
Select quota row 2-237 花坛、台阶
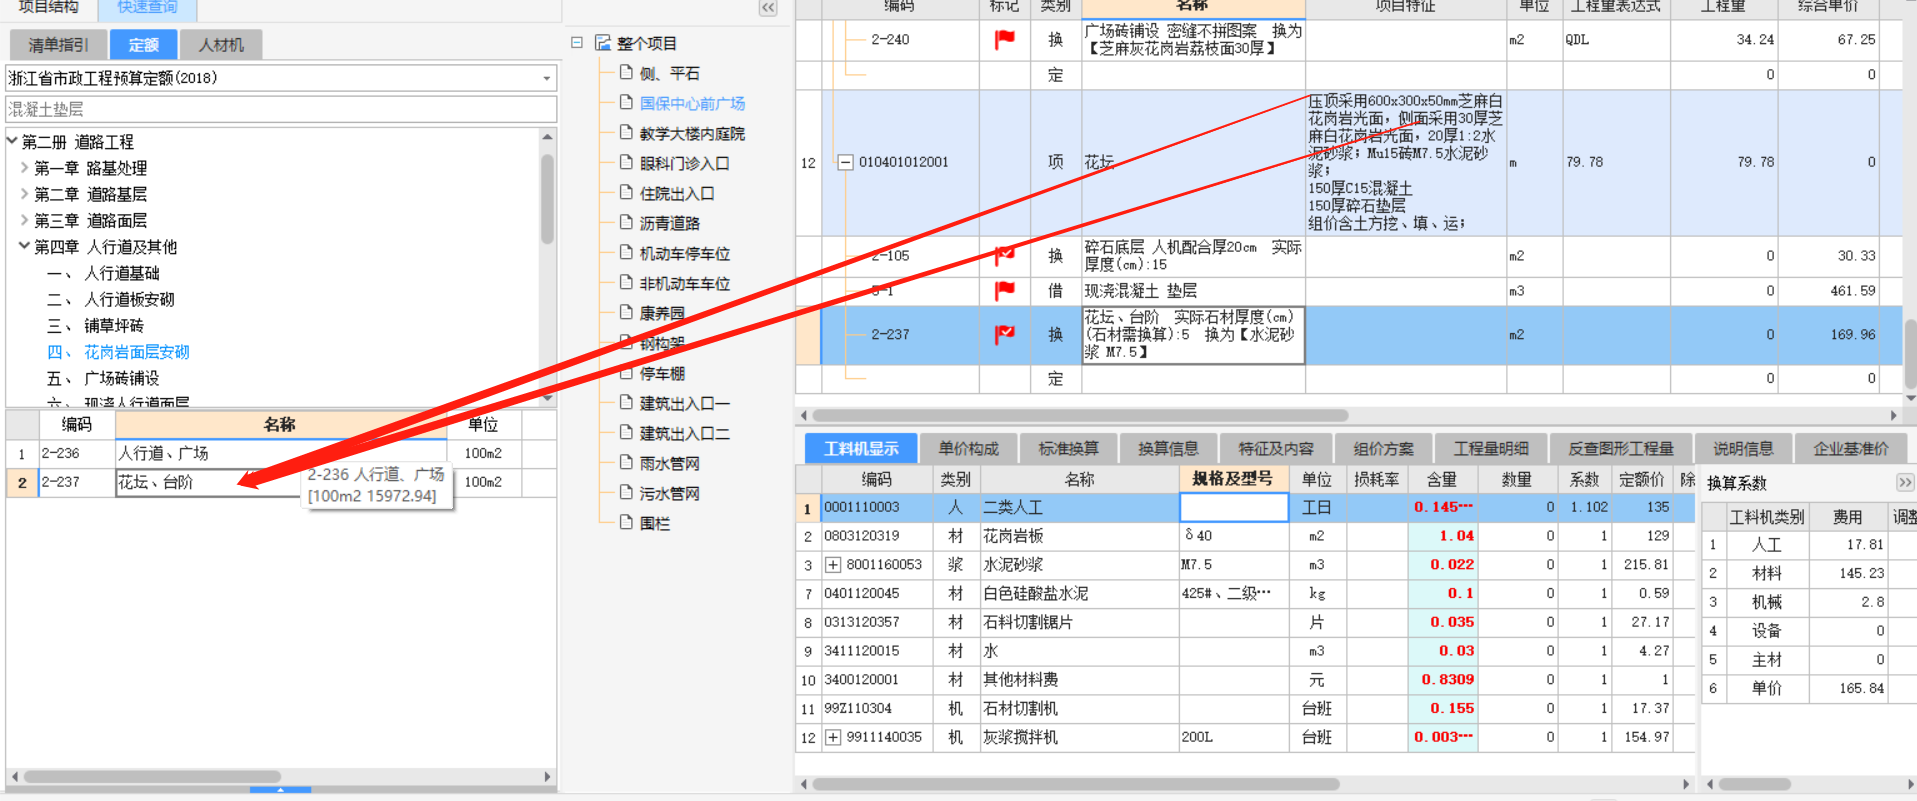click(x=281, y=482)
